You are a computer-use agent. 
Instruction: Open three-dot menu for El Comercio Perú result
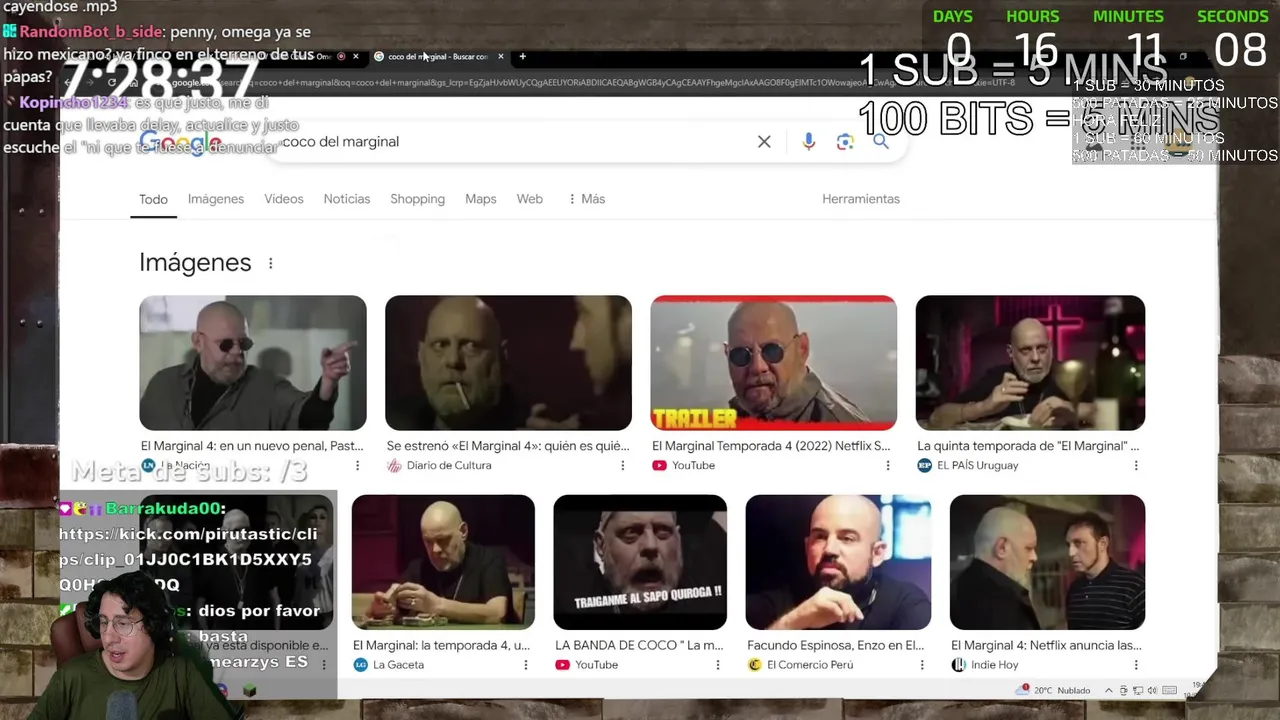pyautogui.click(x=922, y=665)
